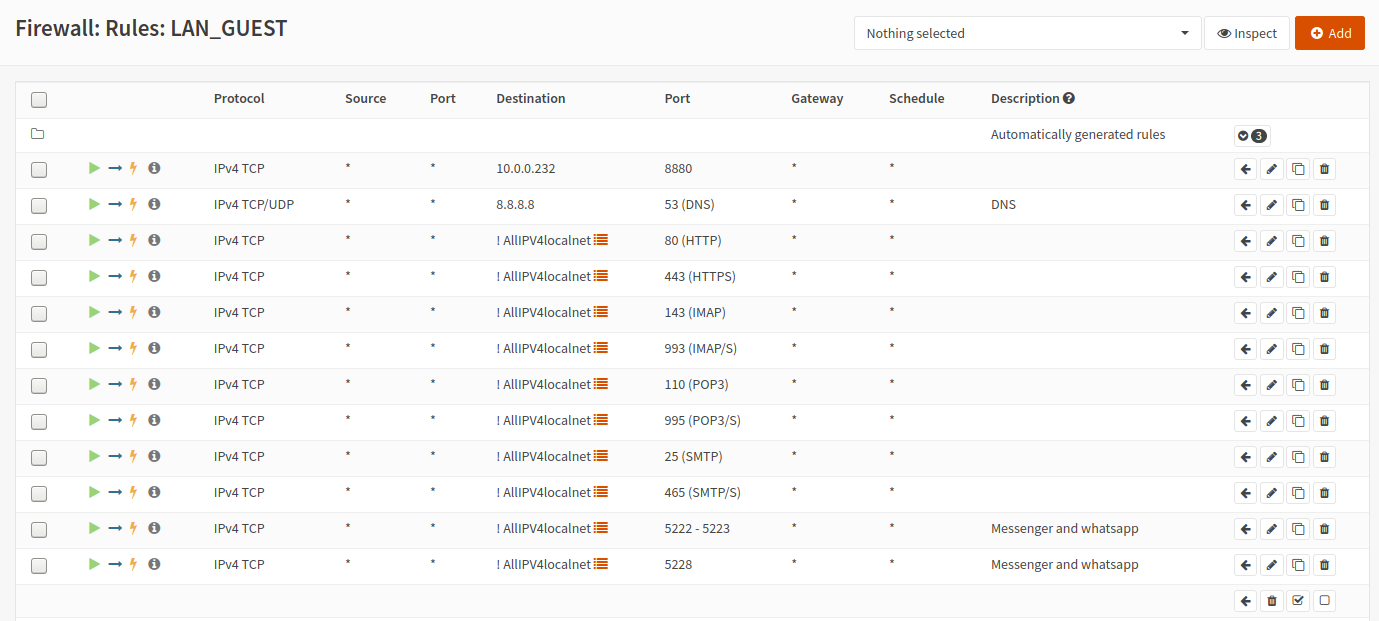Viewport: 1379px width, 621px height.
Task: Click the info icon on the 993 (IMAP/S) rule
Action: pyautogui.click(x=154, y=348)
